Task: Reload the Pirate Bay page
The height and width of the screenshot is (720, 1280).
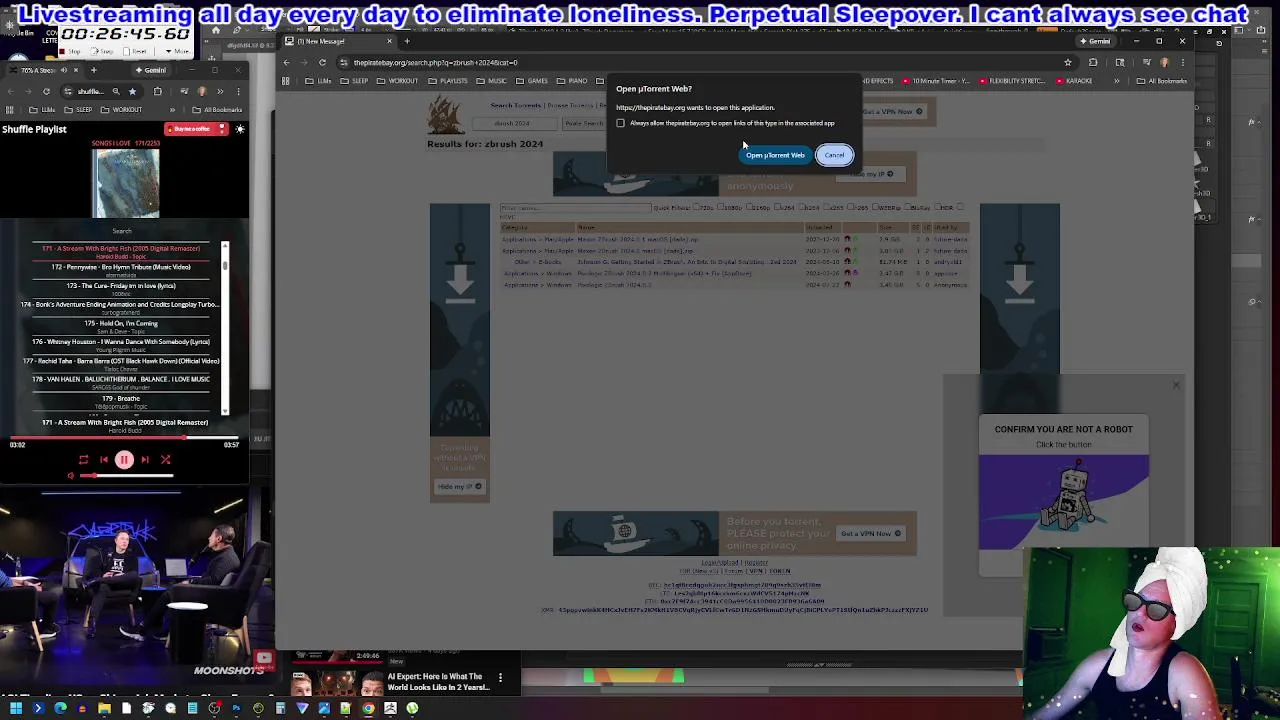Action: [322, 62]
